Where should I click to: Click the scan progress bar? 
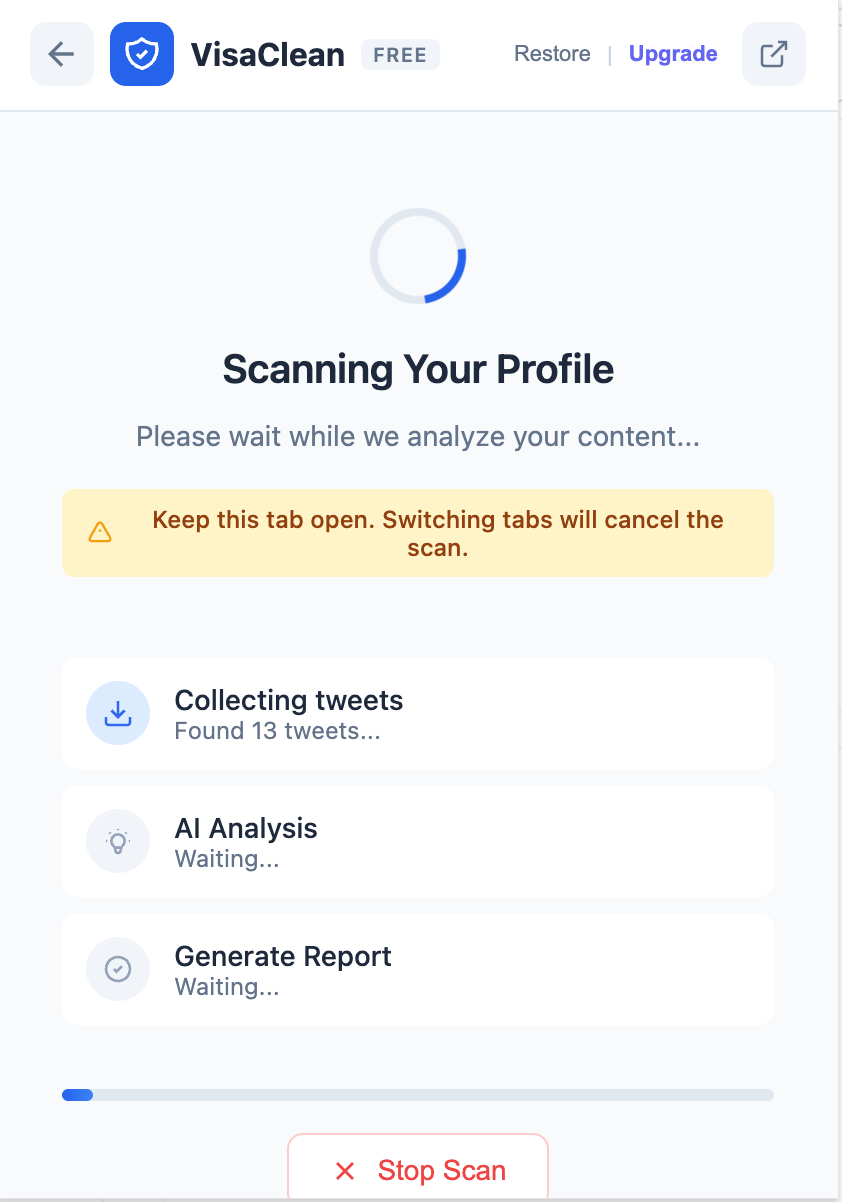(x=418, y=1095)
